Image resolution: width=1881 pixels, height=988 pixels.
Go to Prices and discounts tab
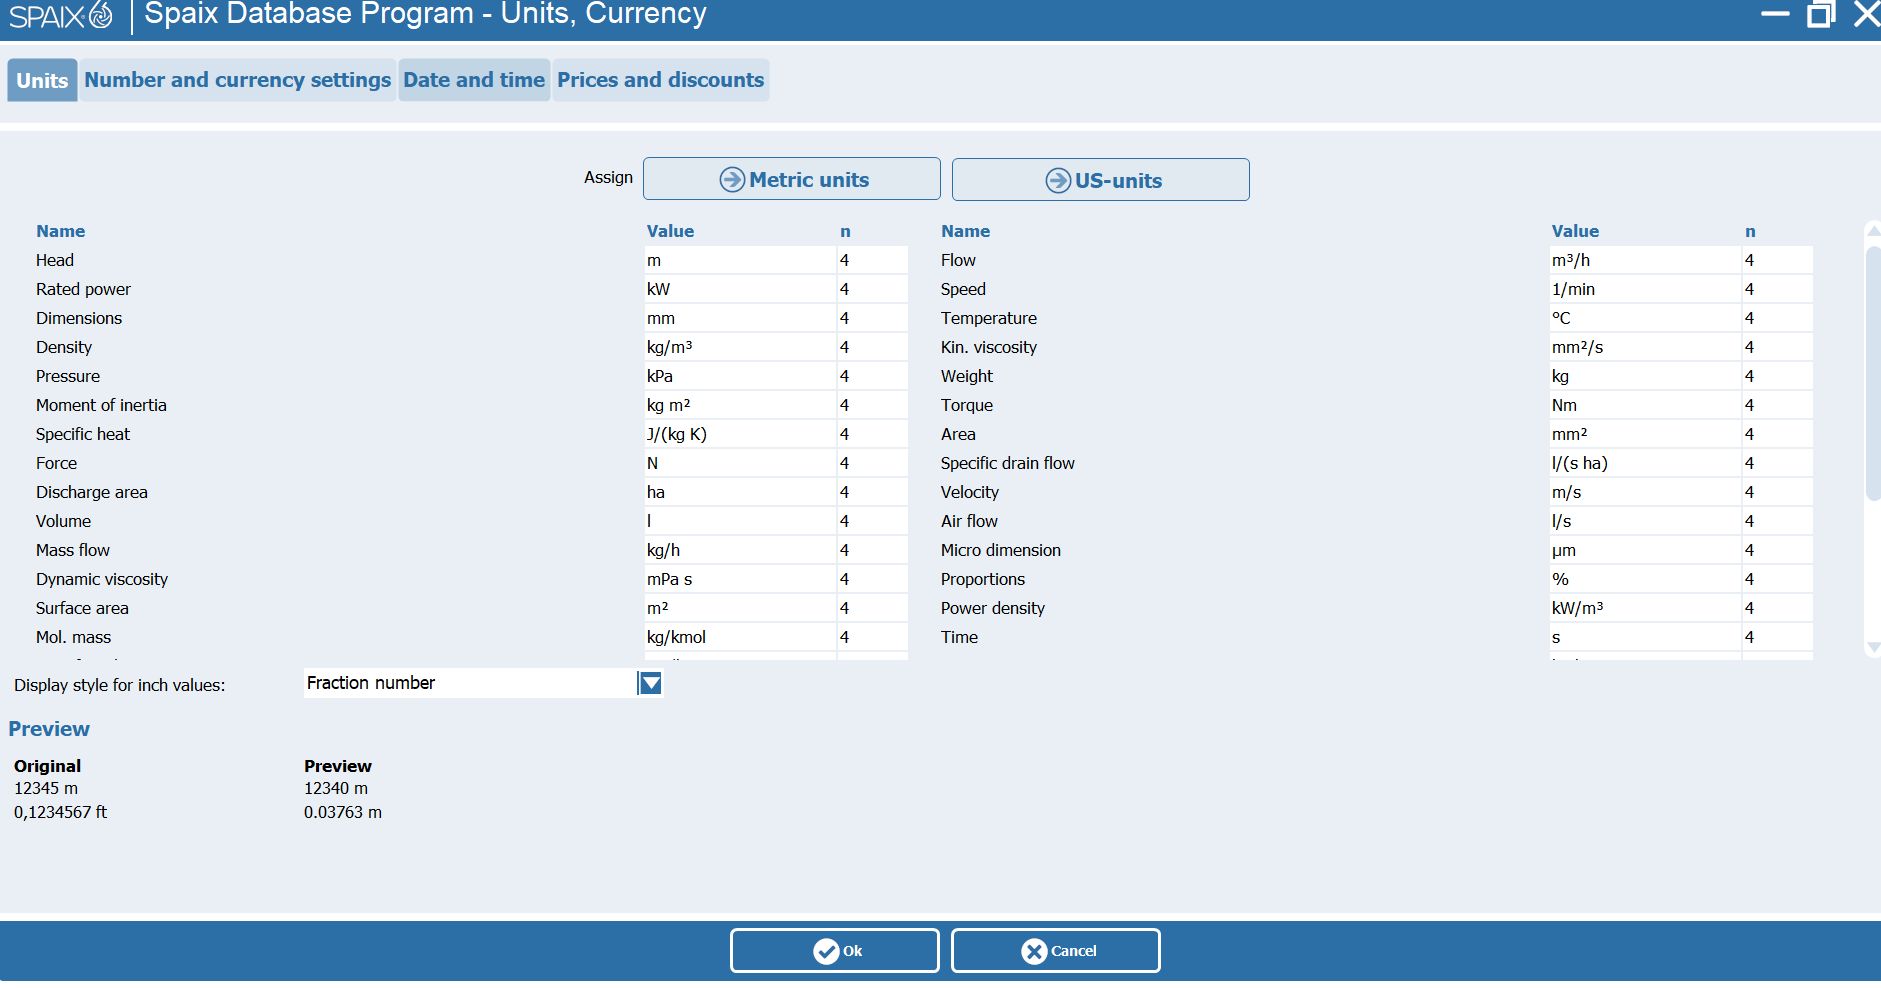click(x=660, y=80)
